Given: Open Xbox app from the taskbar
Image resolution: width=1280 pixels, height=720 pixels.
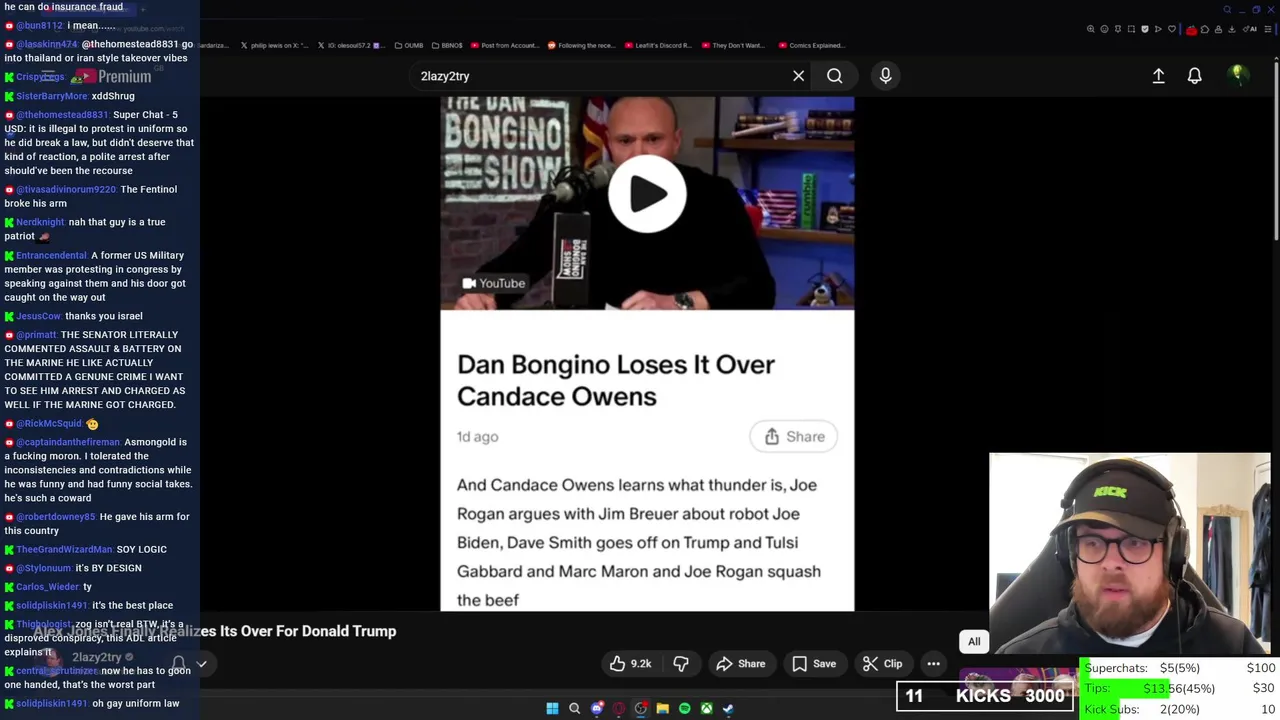Looking at the screenshot, I should tap(706, 709).
